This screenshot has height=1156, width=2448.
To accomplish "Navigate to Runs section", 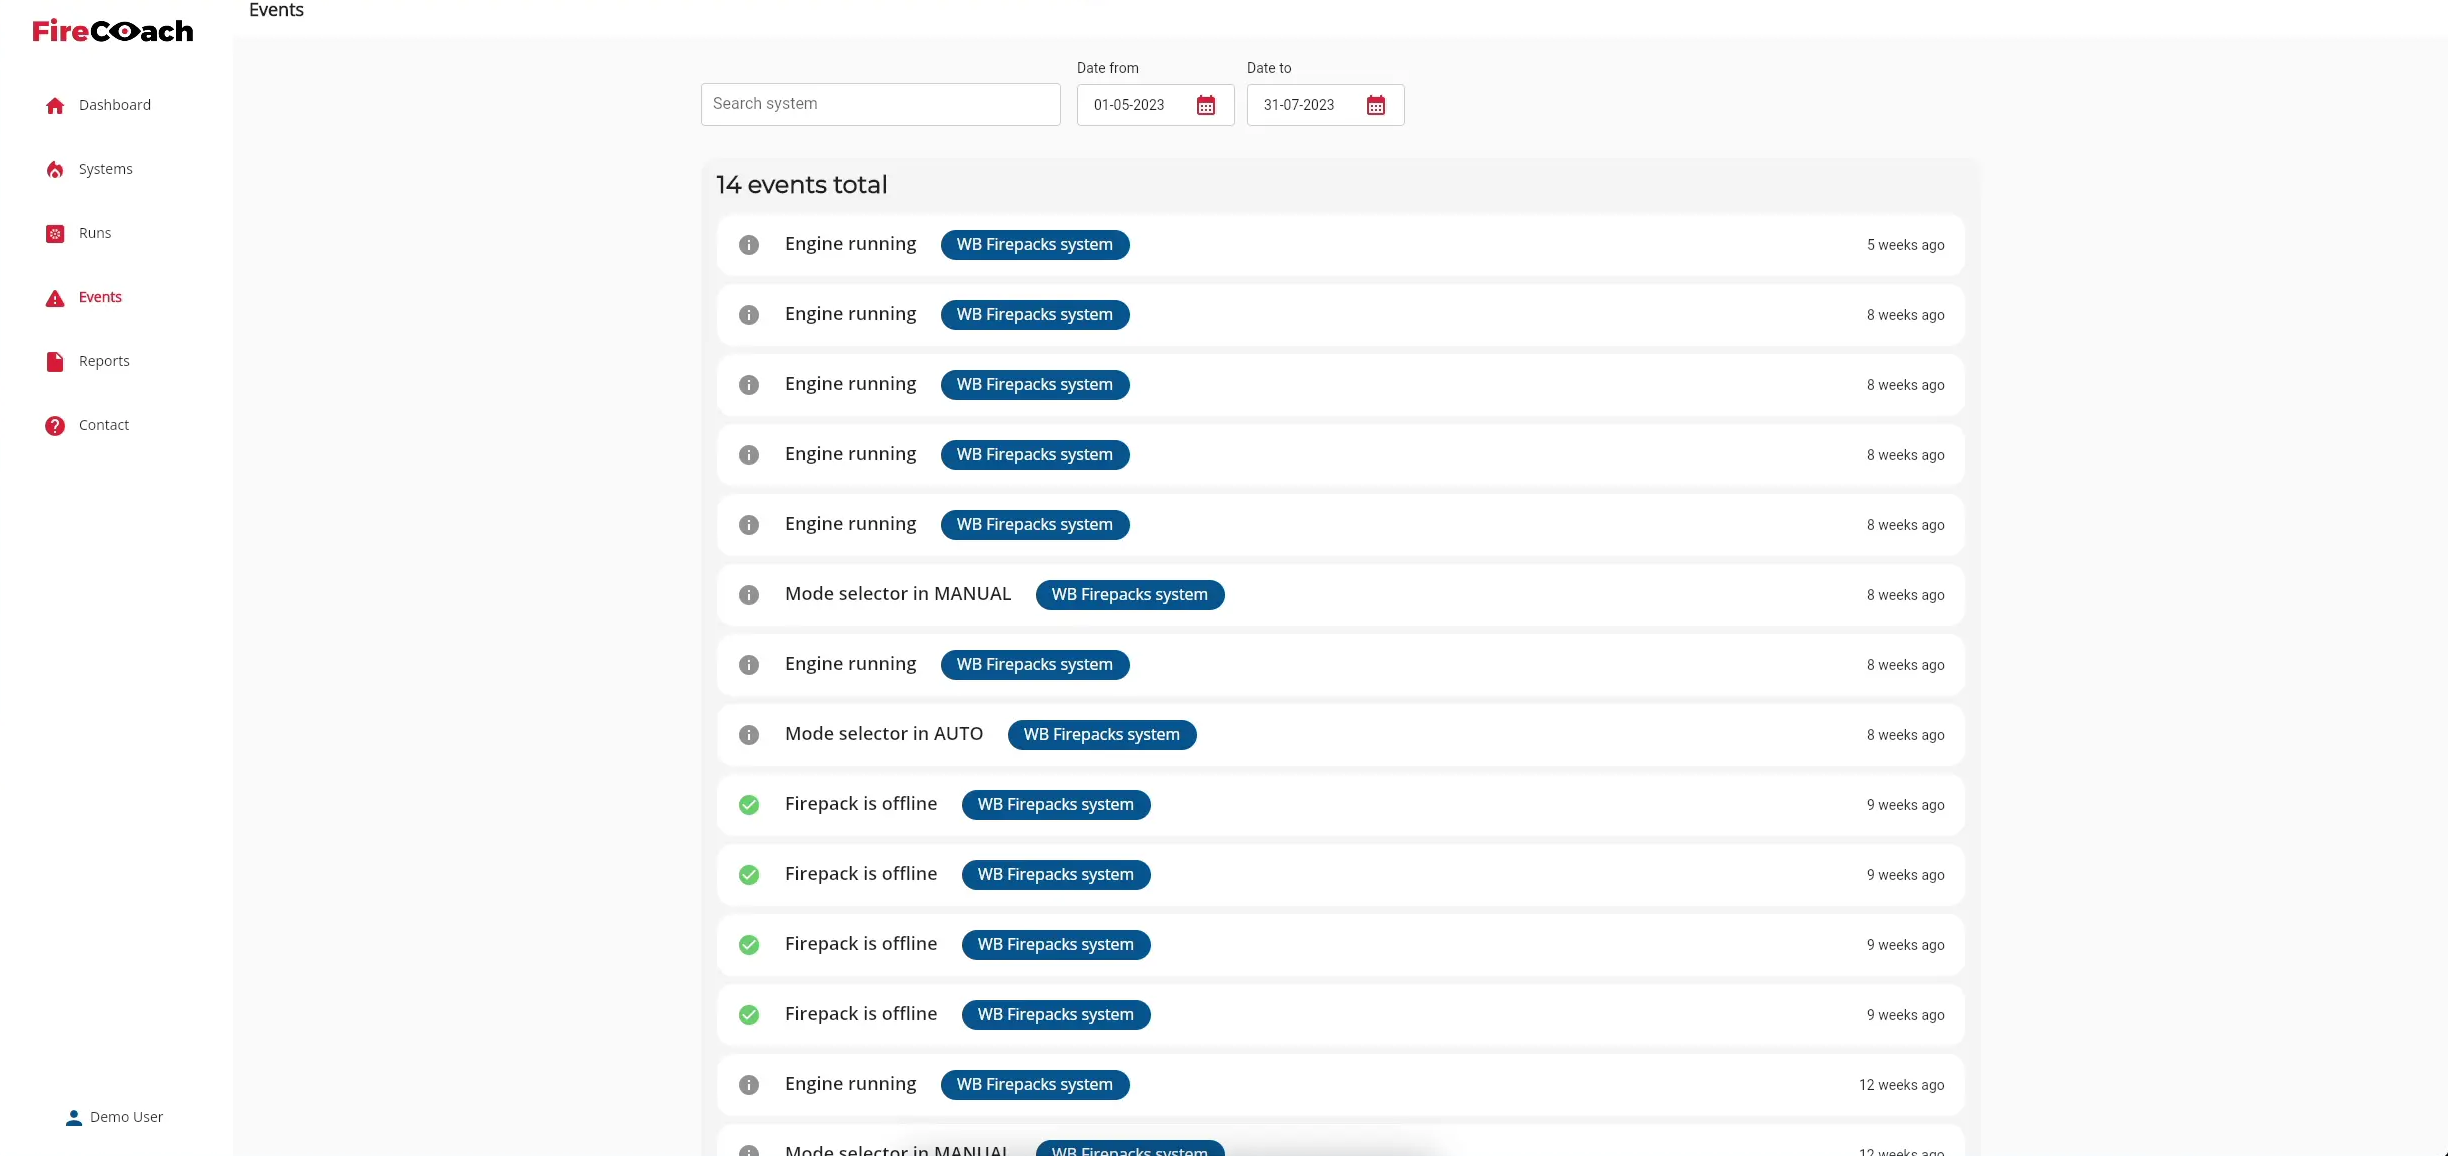I will [x=95, y=233].
